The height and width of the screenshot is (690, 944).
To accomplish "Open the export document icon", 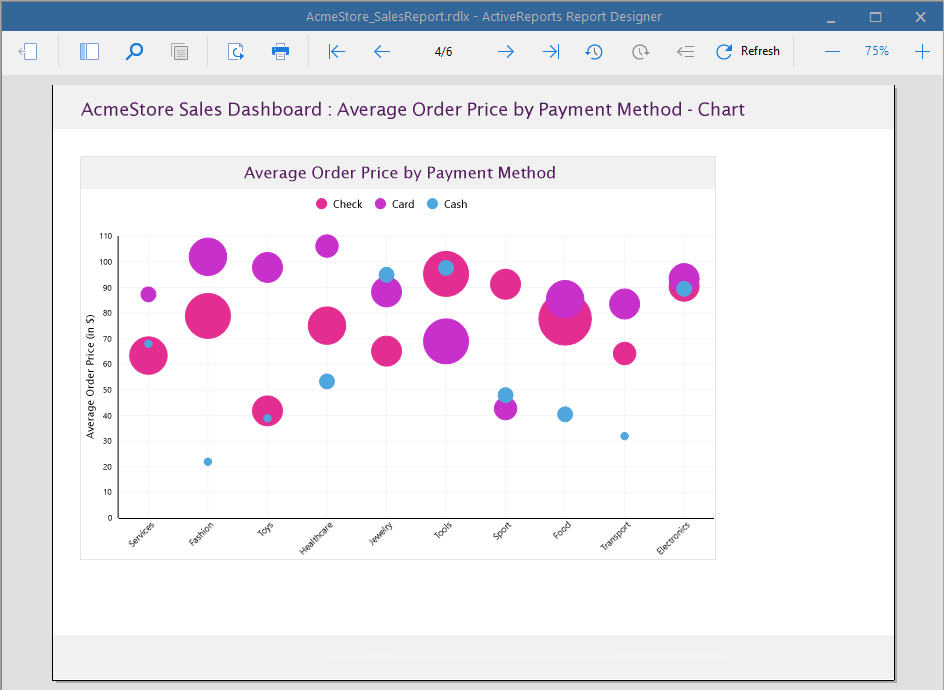I will [236, 52].
